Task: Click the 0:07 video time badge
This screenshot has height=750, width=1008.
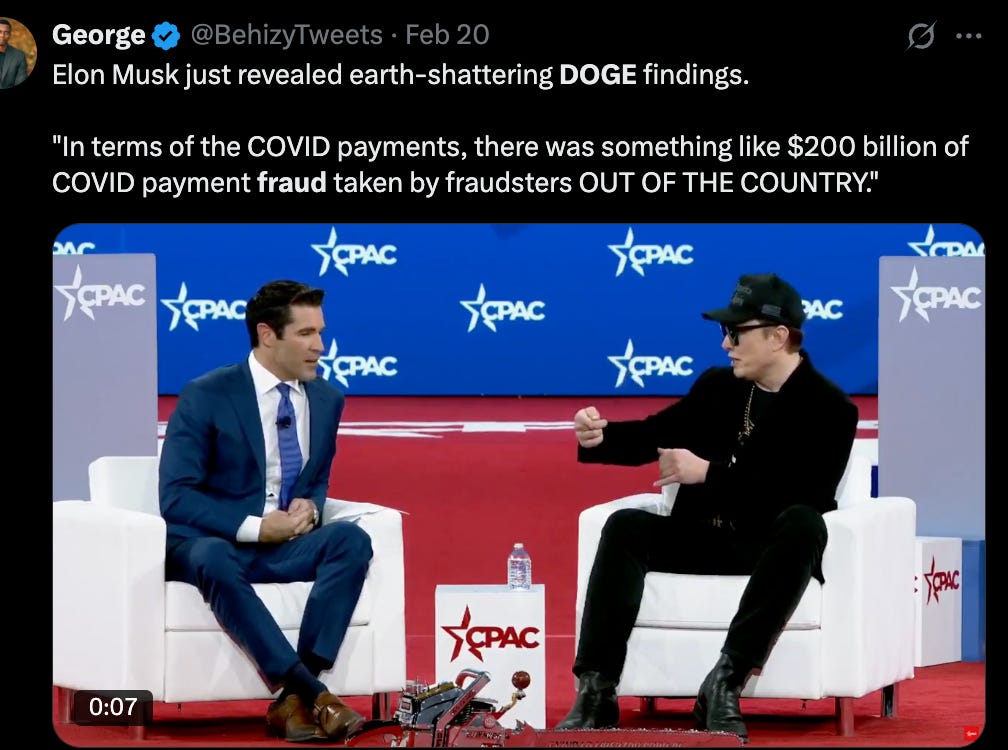Action: (112, 707)
